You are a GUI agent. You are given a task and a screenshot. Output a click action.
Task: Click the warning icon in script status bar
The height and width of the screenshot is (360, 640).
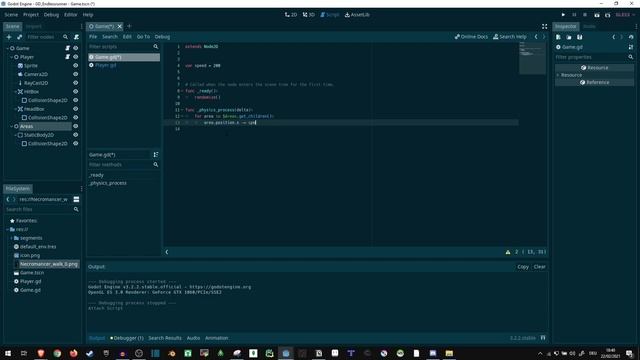point(508,252)
